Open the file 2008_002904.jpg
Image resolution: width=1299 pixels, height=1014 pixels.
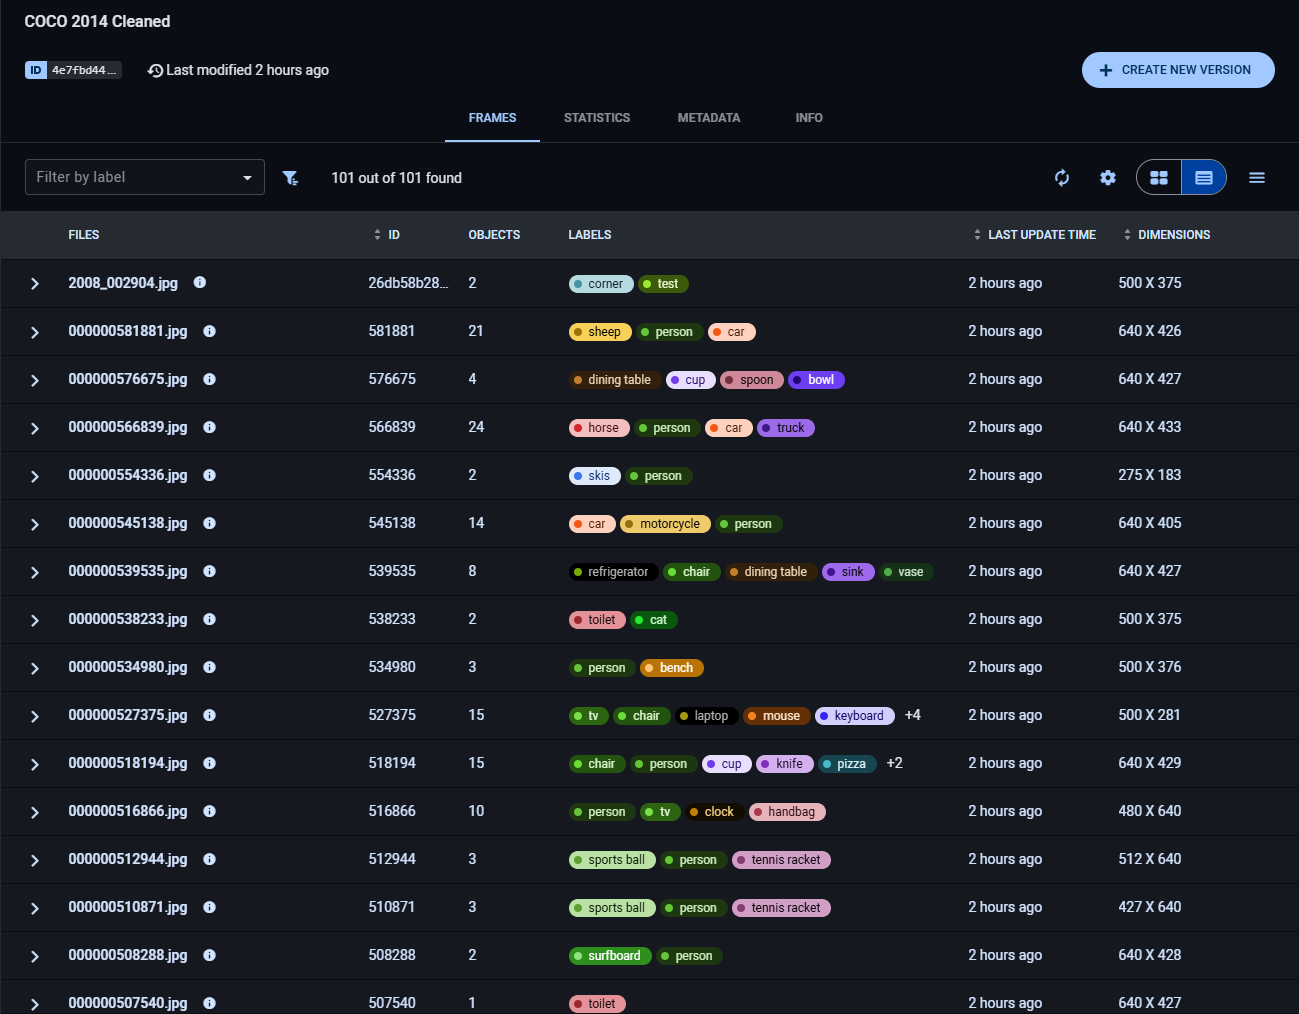point(123,283)
